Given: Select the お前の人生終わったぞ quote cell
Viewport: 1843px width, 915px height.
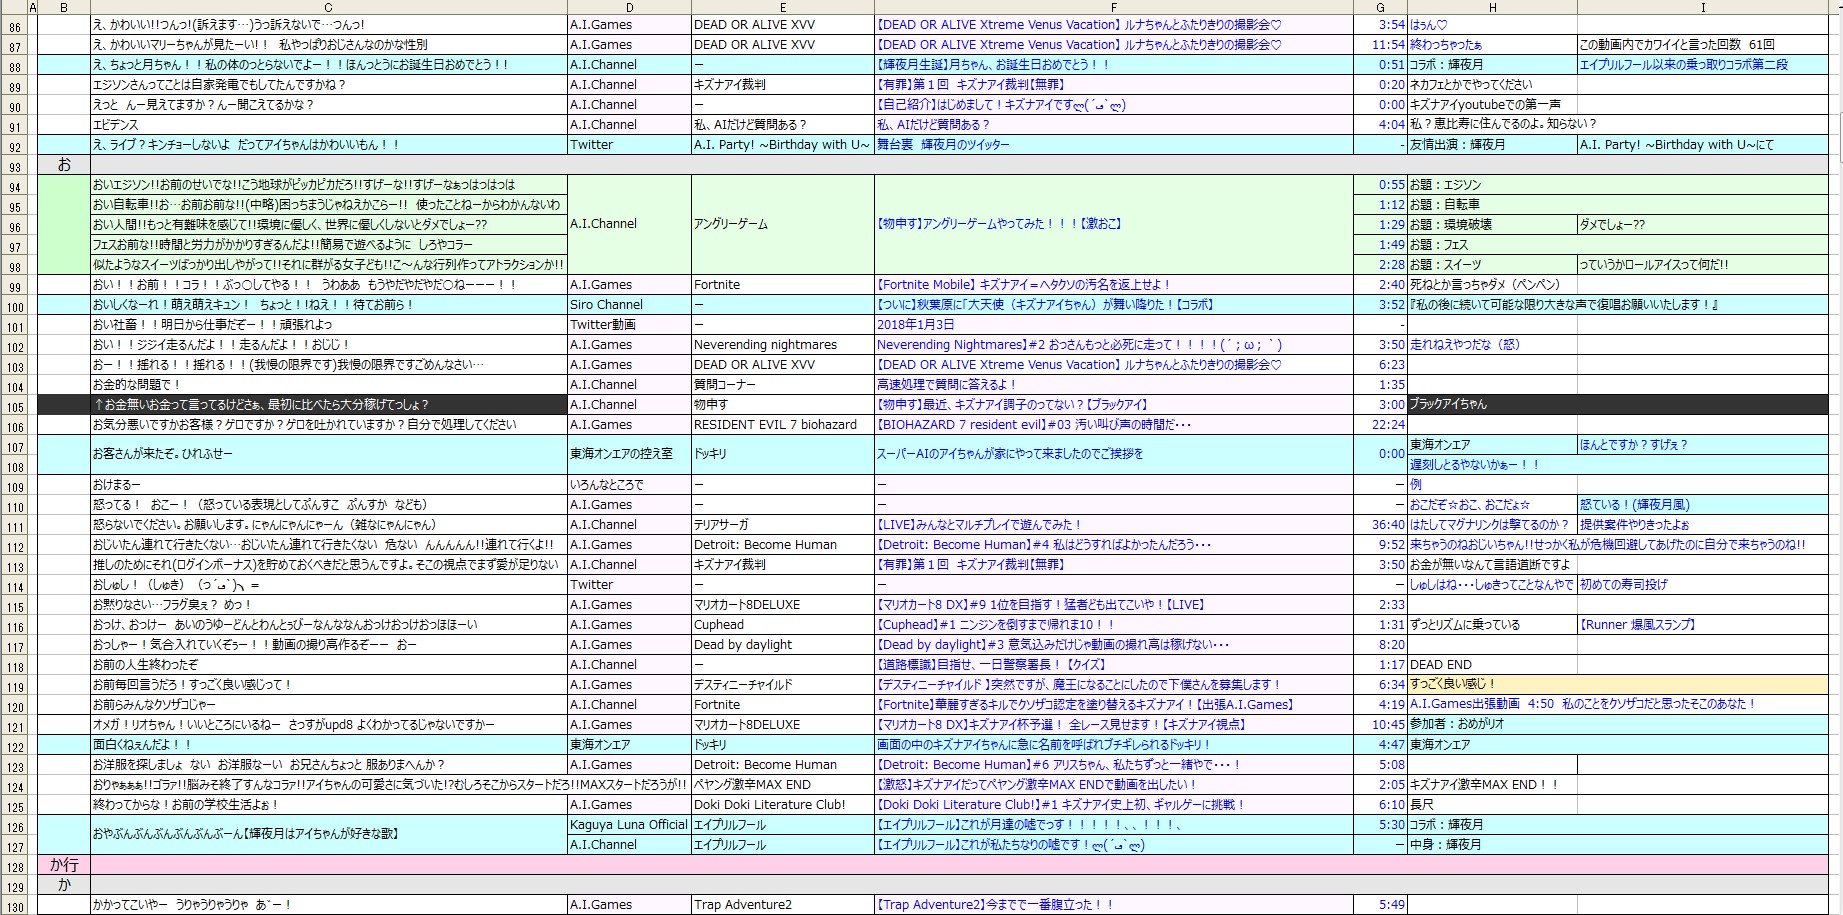Looking at the screenshot, I should (x=328, y=665).
